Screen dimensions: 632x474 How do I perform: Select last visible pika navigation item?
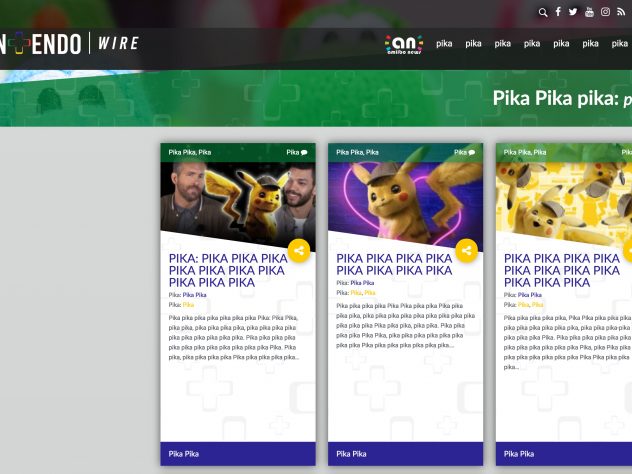620,44
